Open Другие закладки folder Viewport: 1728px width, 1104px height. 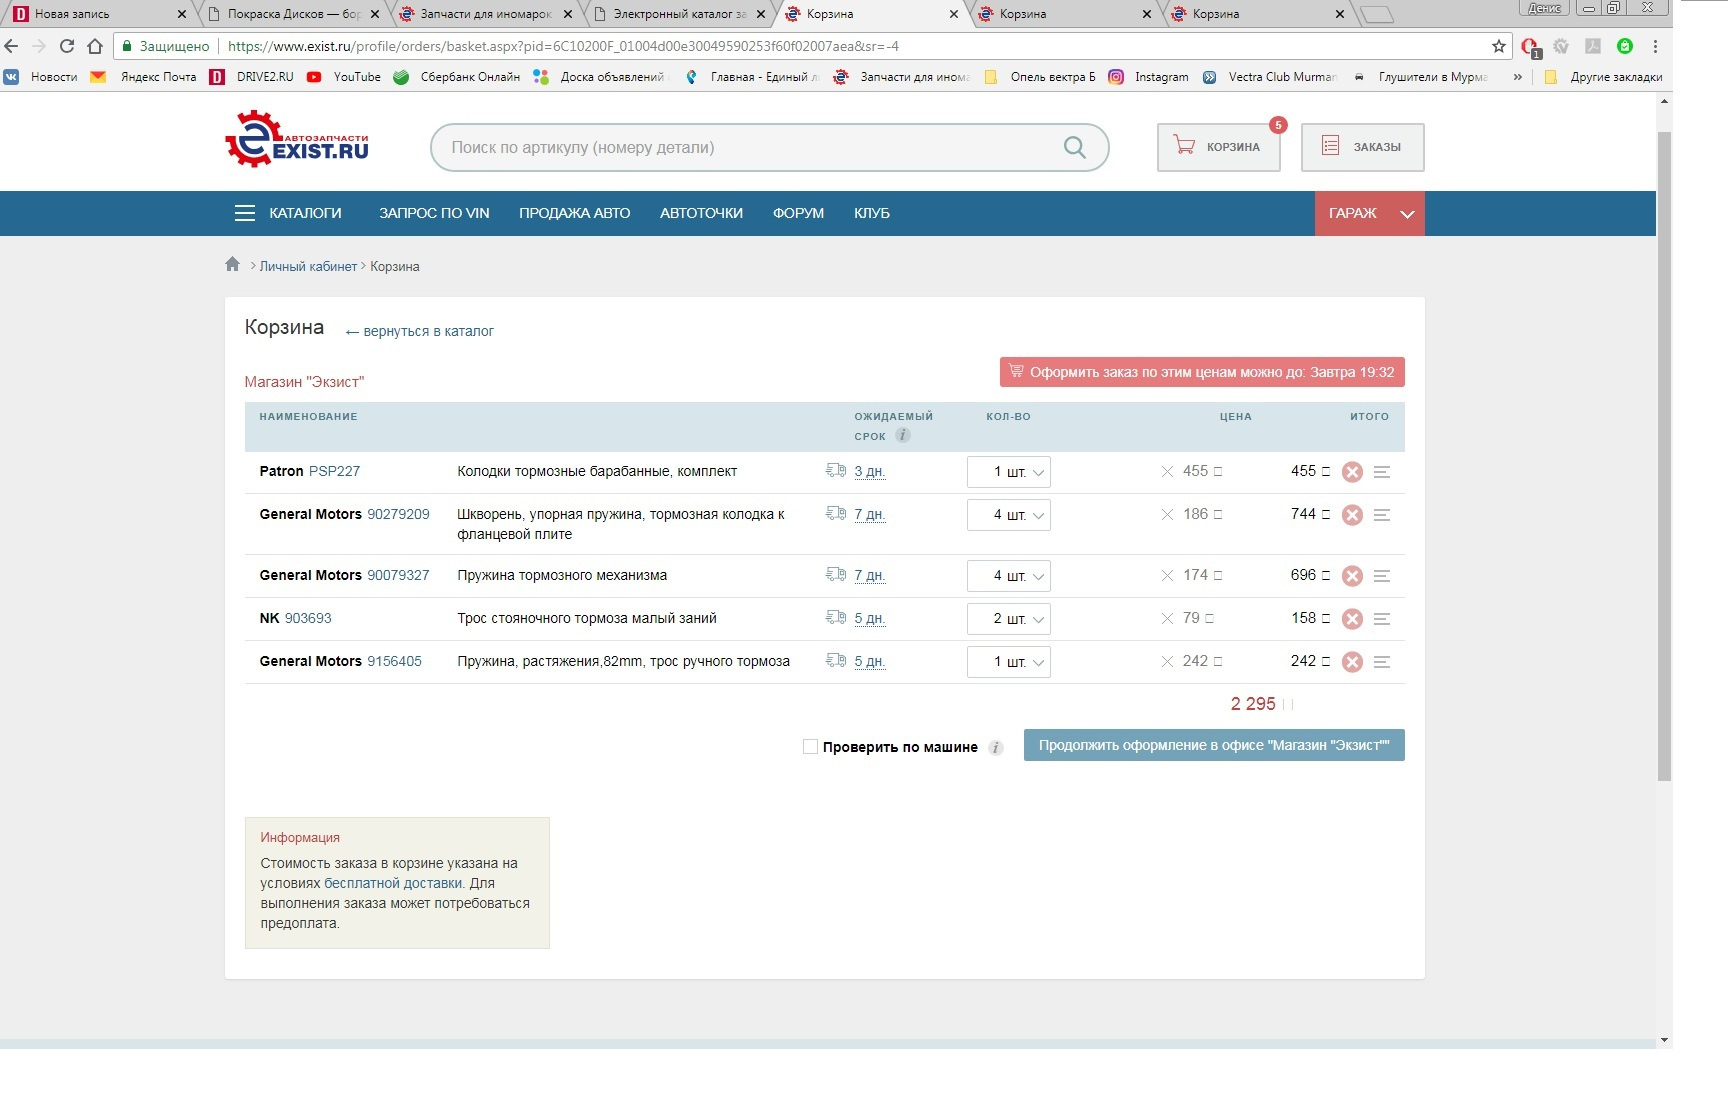coord(1603,77)
